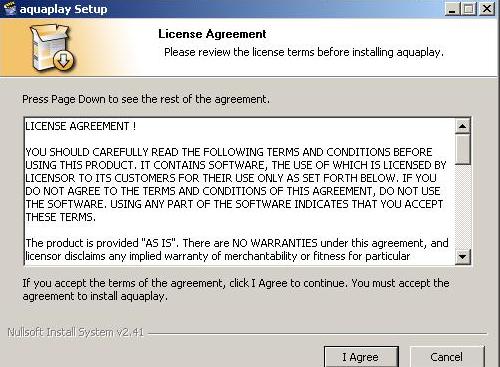Close the aquaplay Setup window
The image size is (500, 367).
(487, 8)
